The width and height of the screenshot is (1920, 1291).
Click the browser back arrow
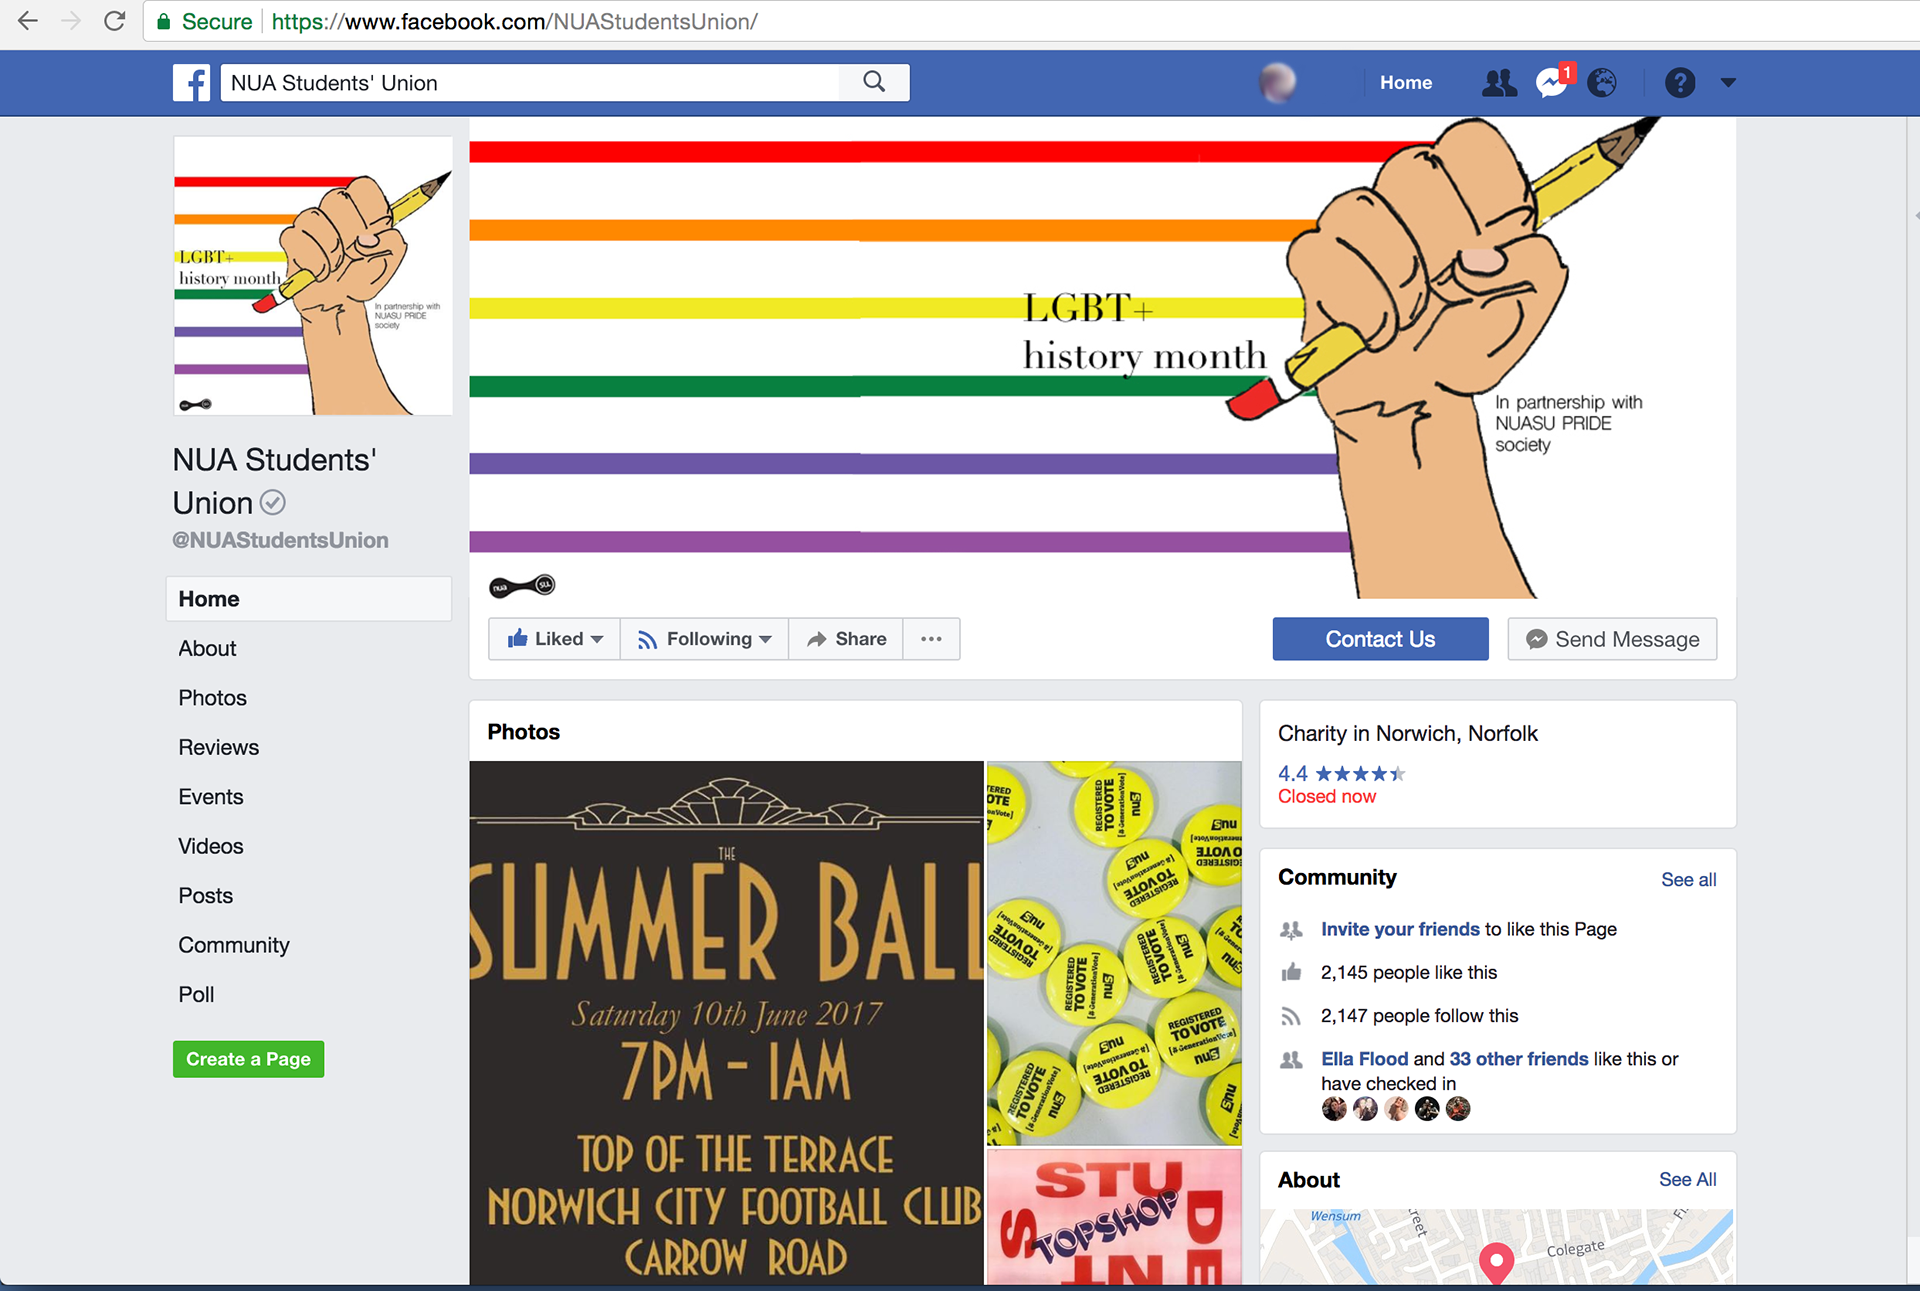[27, 21]
